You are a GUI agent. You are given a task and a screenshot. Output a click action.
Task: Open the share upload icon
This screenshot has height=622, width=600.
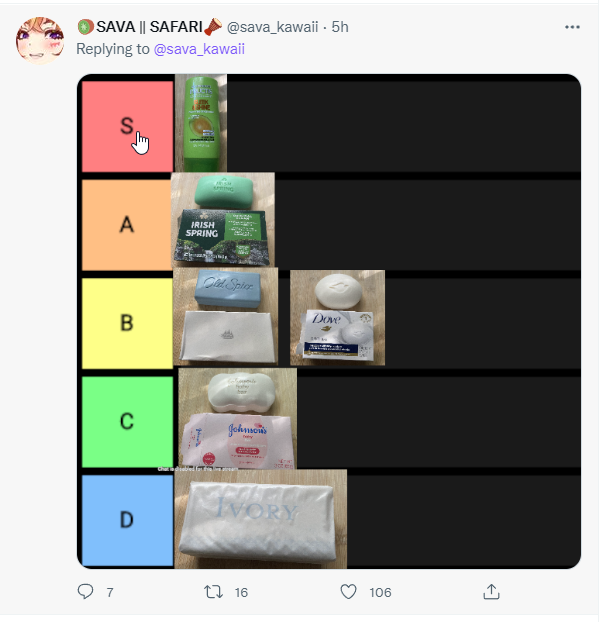point(491,591)
